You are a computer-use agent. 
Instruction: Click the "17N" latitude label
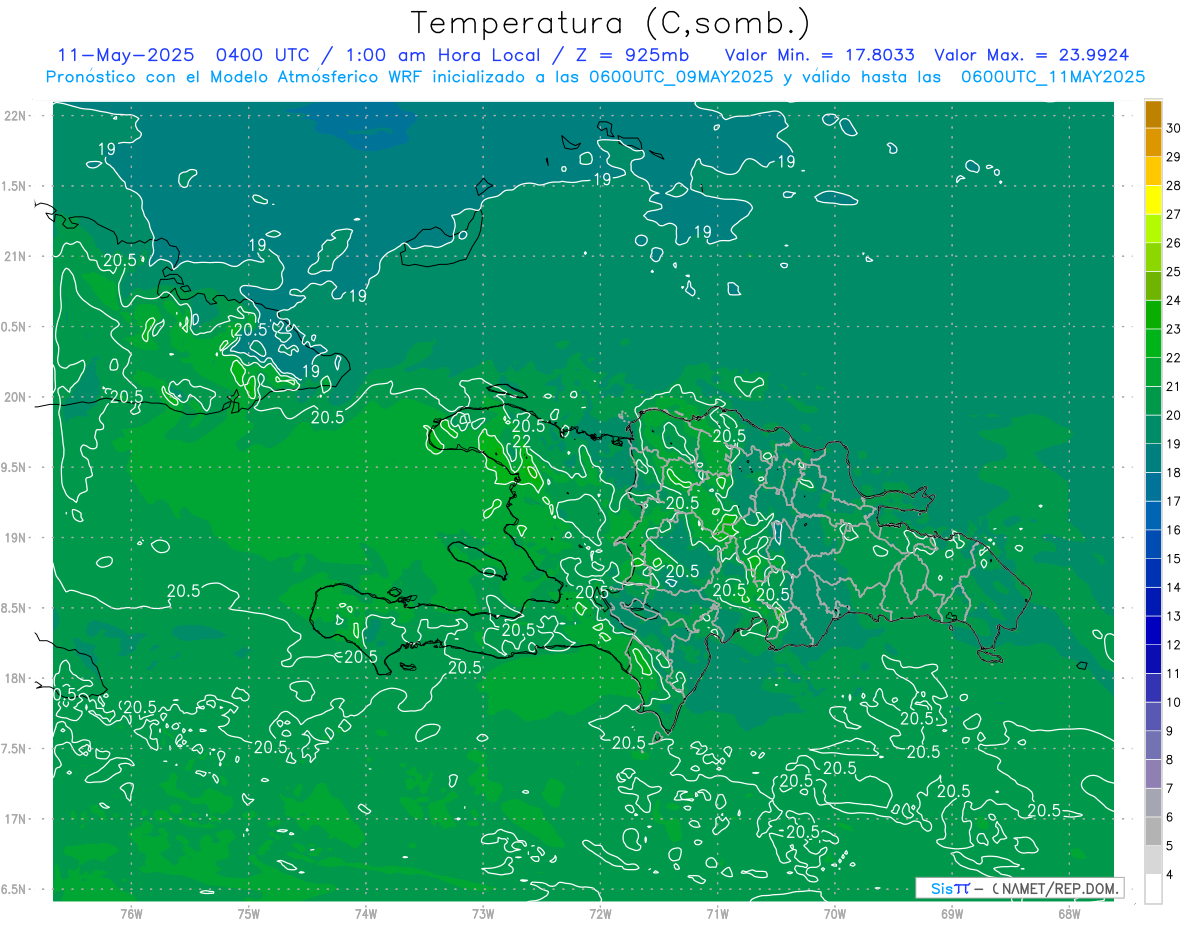(x=15, y=819)
